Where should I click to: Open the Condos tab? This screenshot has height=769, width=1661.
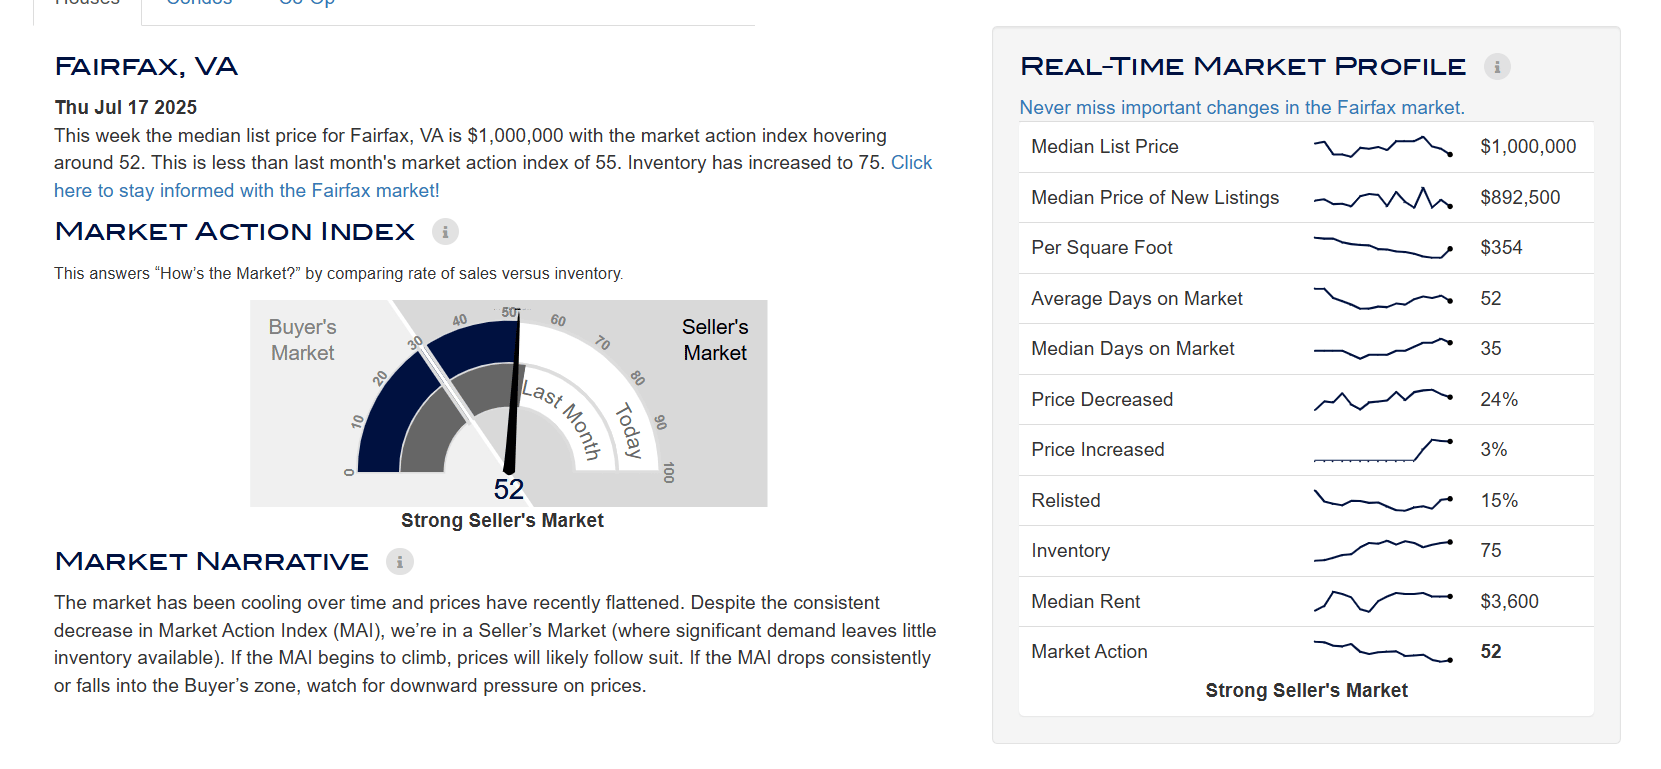tap(199, 3)
